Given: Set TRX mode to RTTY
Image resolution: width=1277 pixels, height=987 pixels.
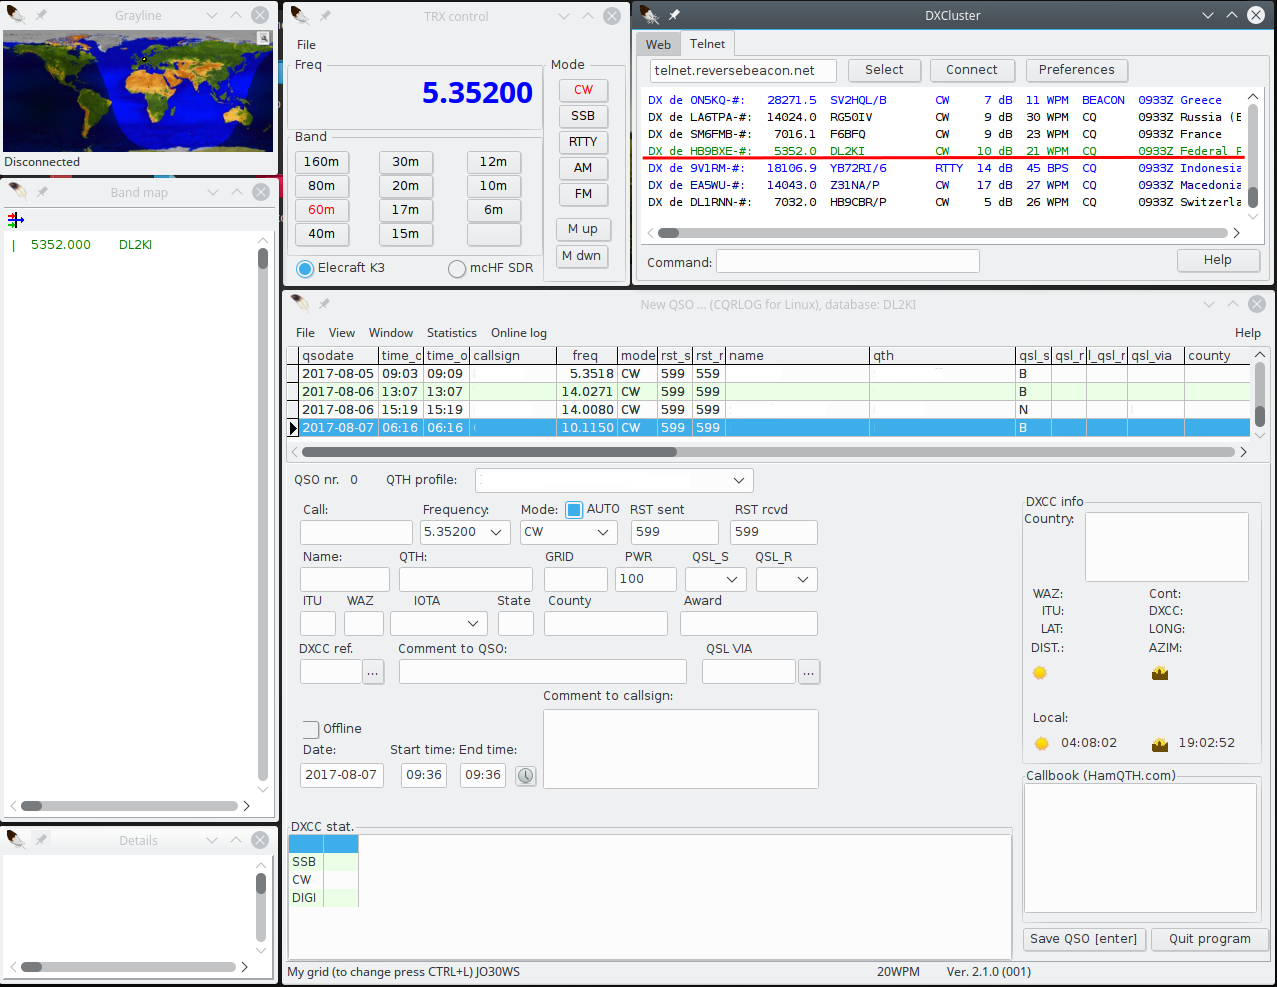Looking at the screenshot, I should pos(583,142).
